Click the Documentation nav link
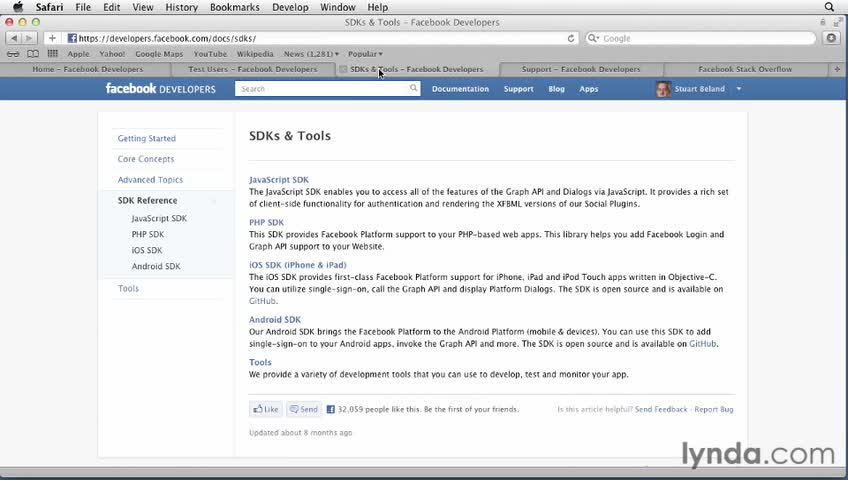This screenshot has height=480, width=848. (460, 89)
